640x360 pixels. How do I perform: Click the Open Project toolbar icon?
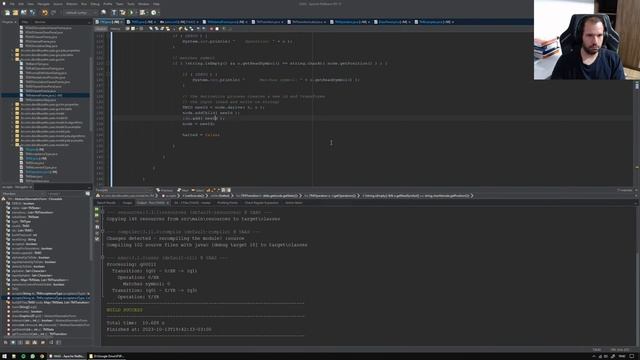23,13
